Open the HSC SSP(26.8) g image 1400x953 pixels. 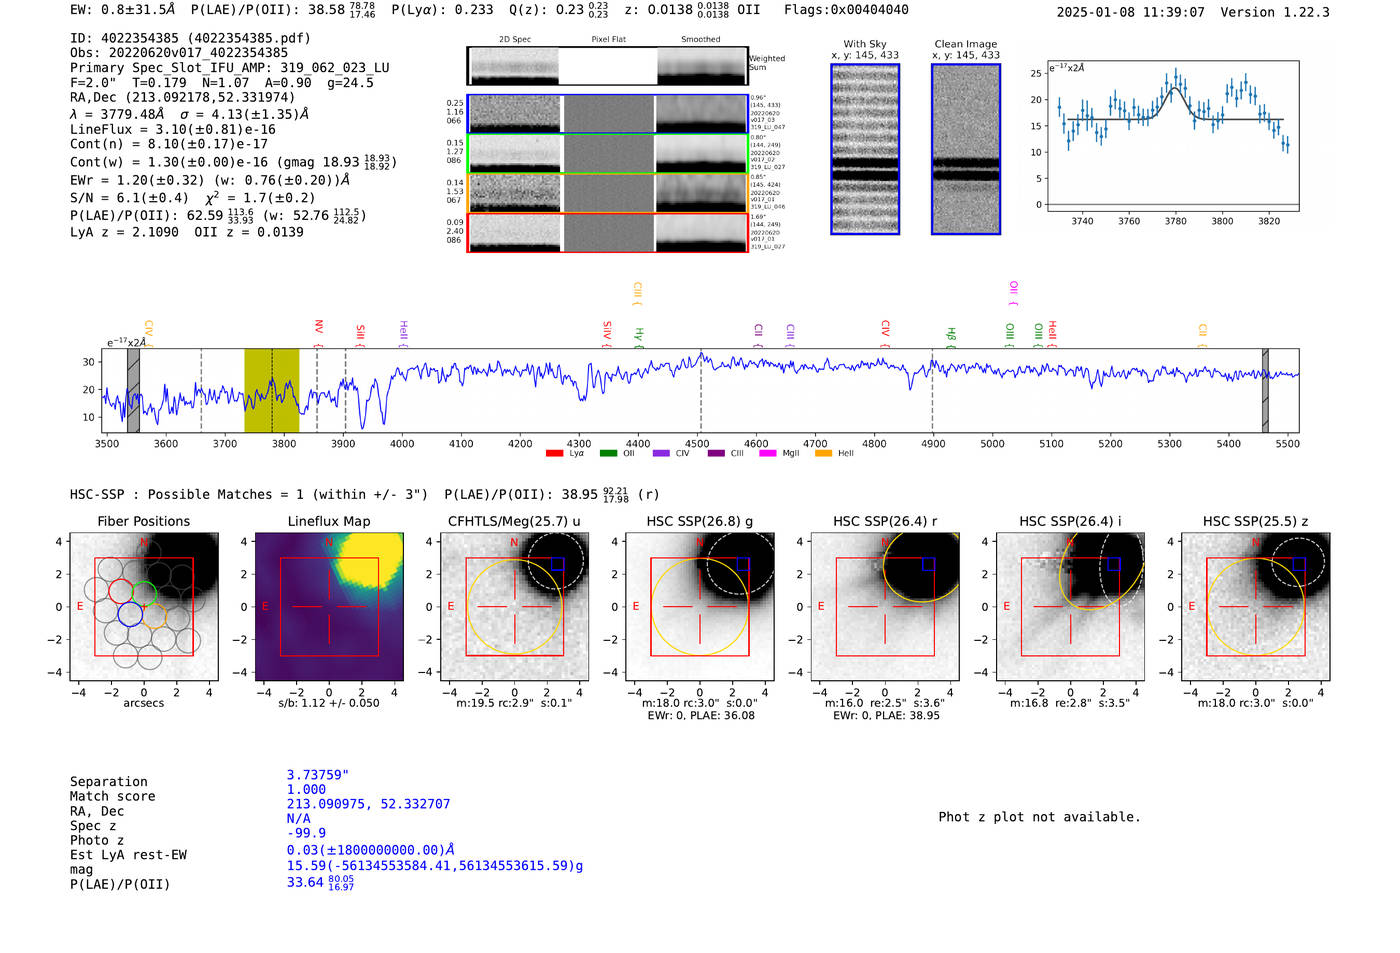click(x=700, y=606)
